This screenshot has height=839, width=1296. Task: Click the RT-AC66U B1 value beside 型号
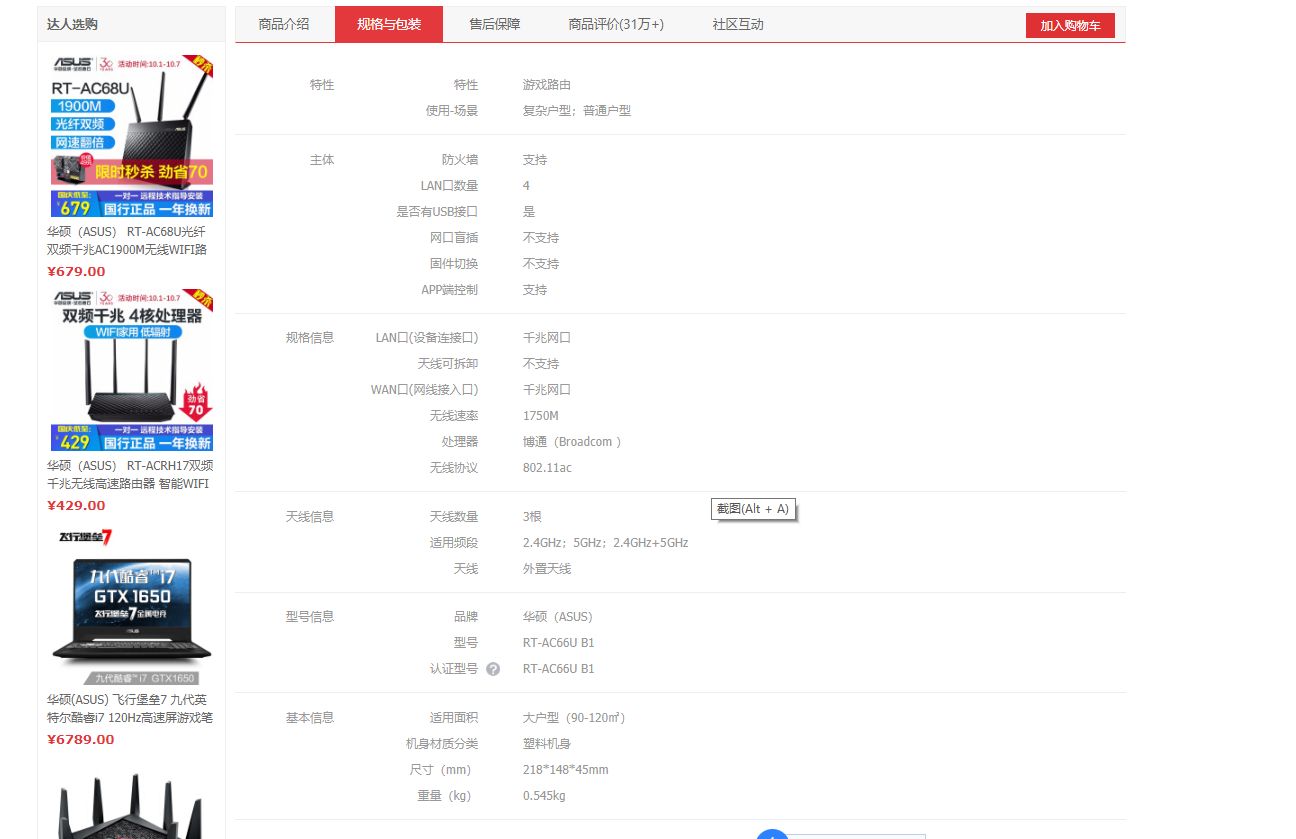click(559, 643)
